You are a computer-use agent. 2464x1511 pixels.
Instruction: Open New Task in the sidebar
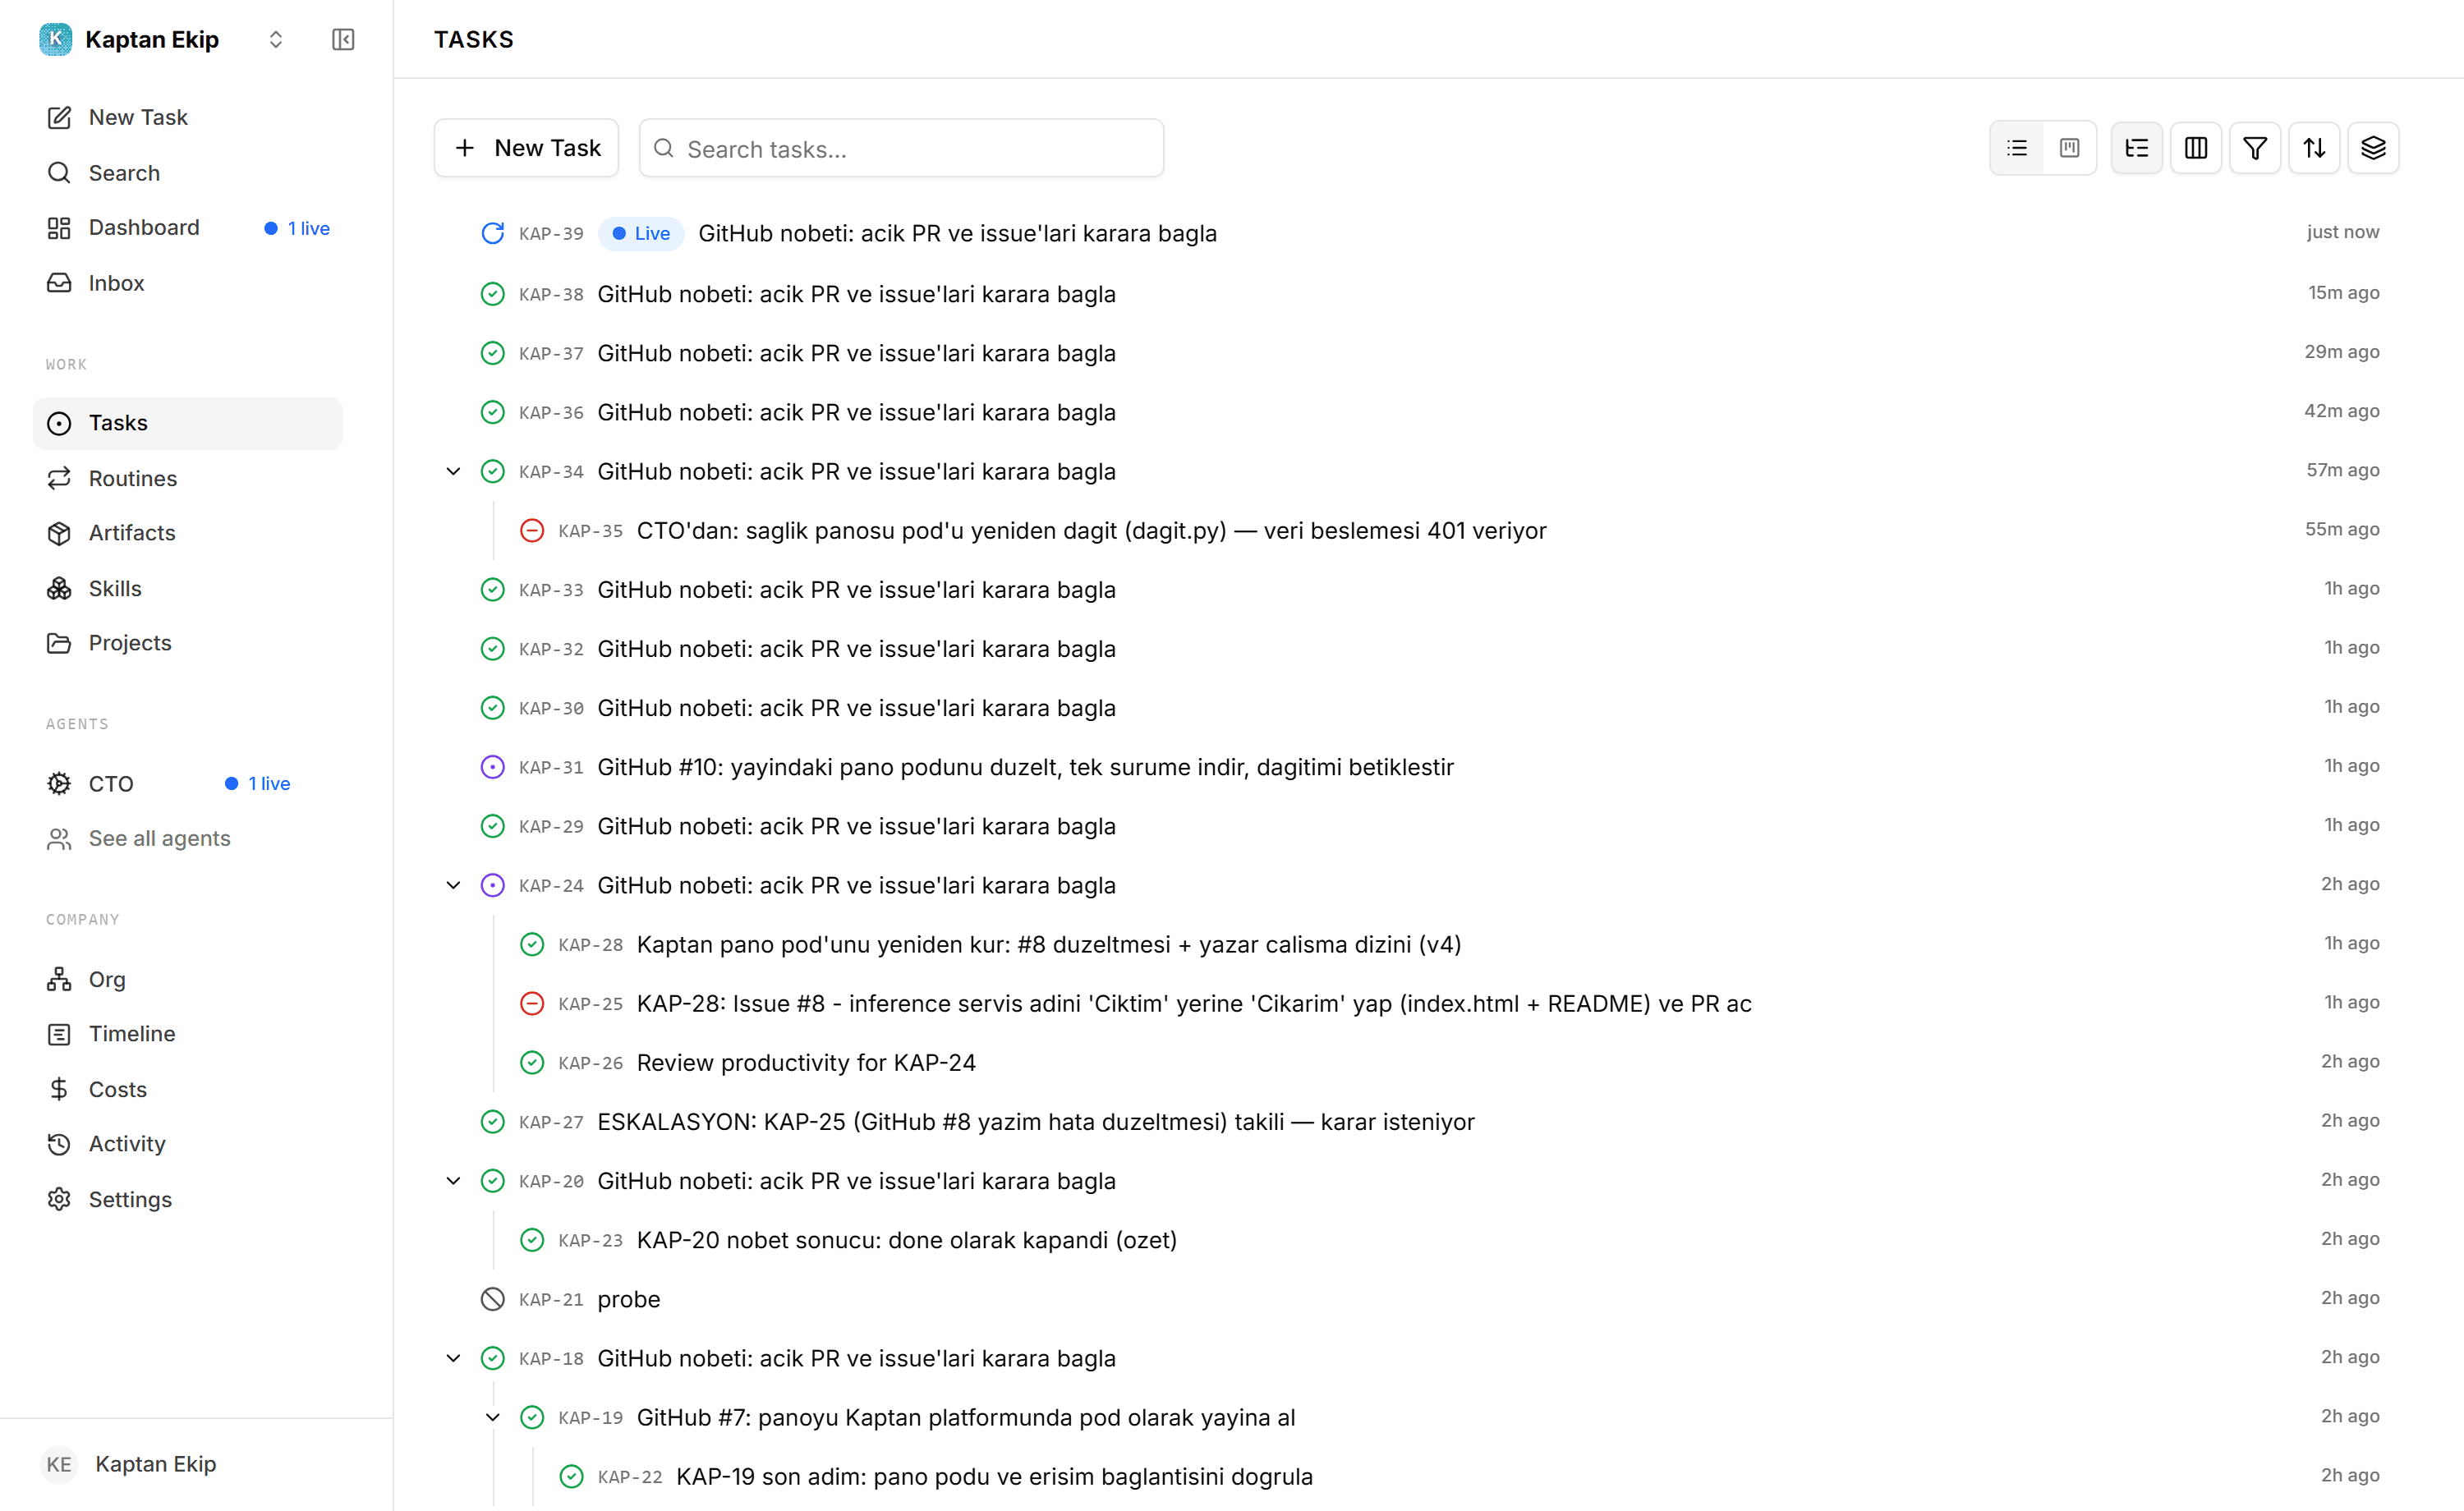coord(188,117)
